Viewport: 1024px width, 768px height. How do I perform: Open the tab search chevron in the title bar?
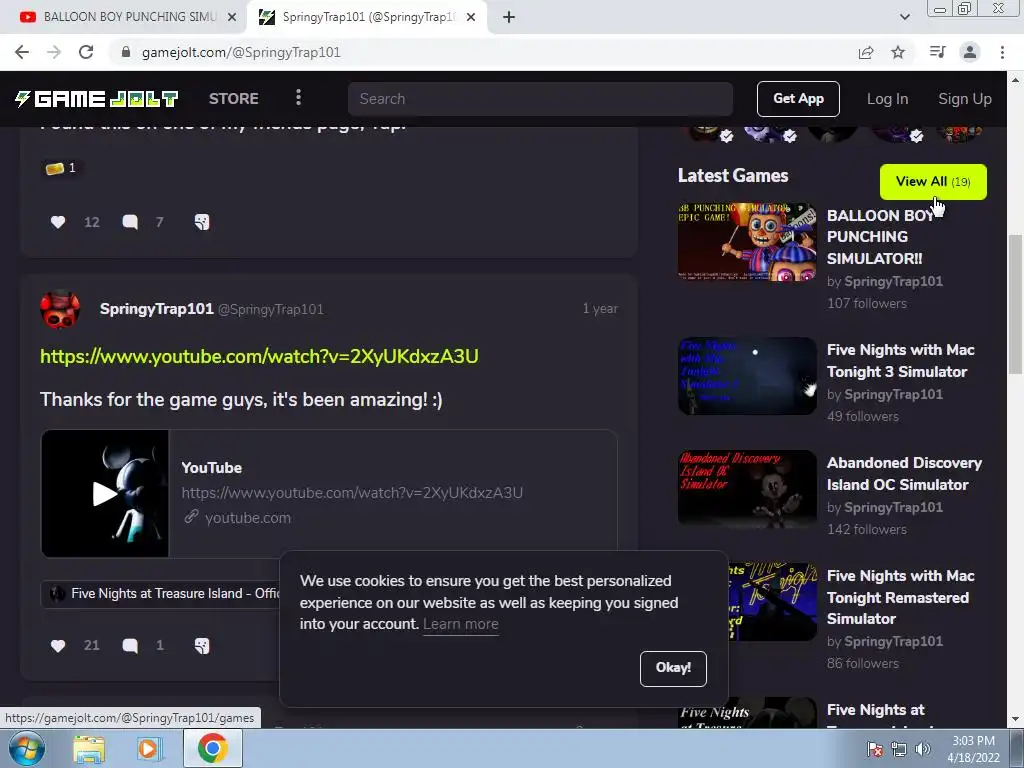point(904,17)
